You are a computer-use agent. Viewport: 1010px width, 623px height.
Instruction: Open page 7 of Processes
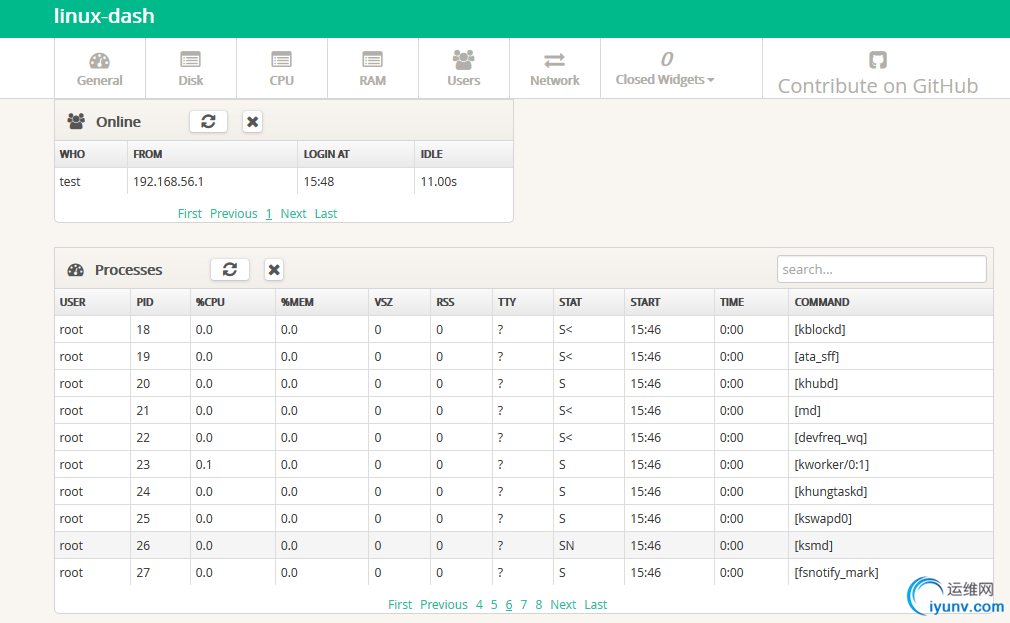[524, 604]
